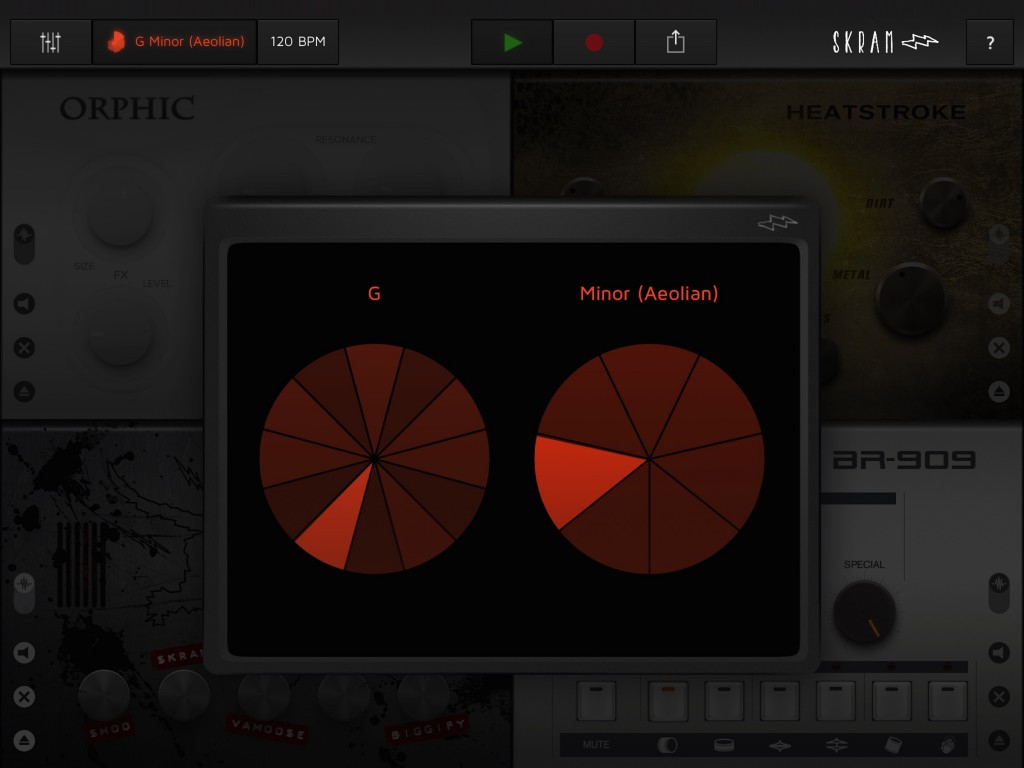Open the mixer from the top bar
The width and height of the screenshot is (1024, 768).
tap(50, 43)
